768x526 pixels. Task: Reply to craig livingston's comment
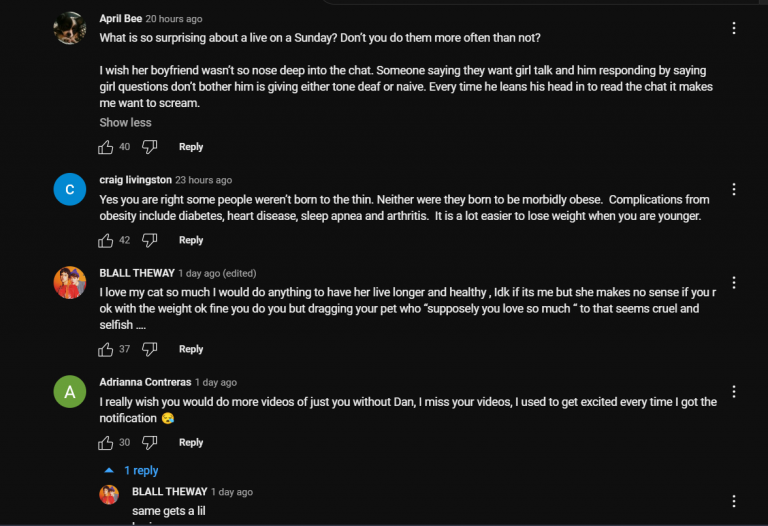[191, 240]
